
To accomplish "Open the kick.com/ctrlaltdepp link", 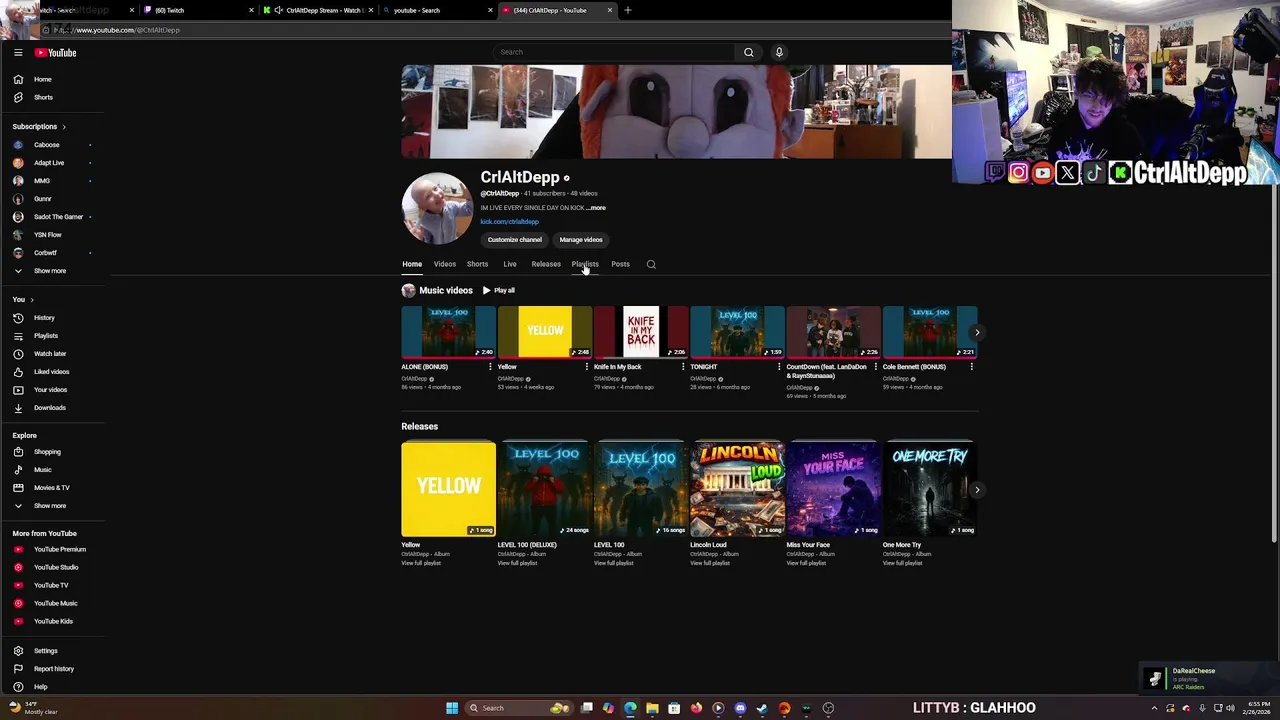I will [x=509, y=222].
